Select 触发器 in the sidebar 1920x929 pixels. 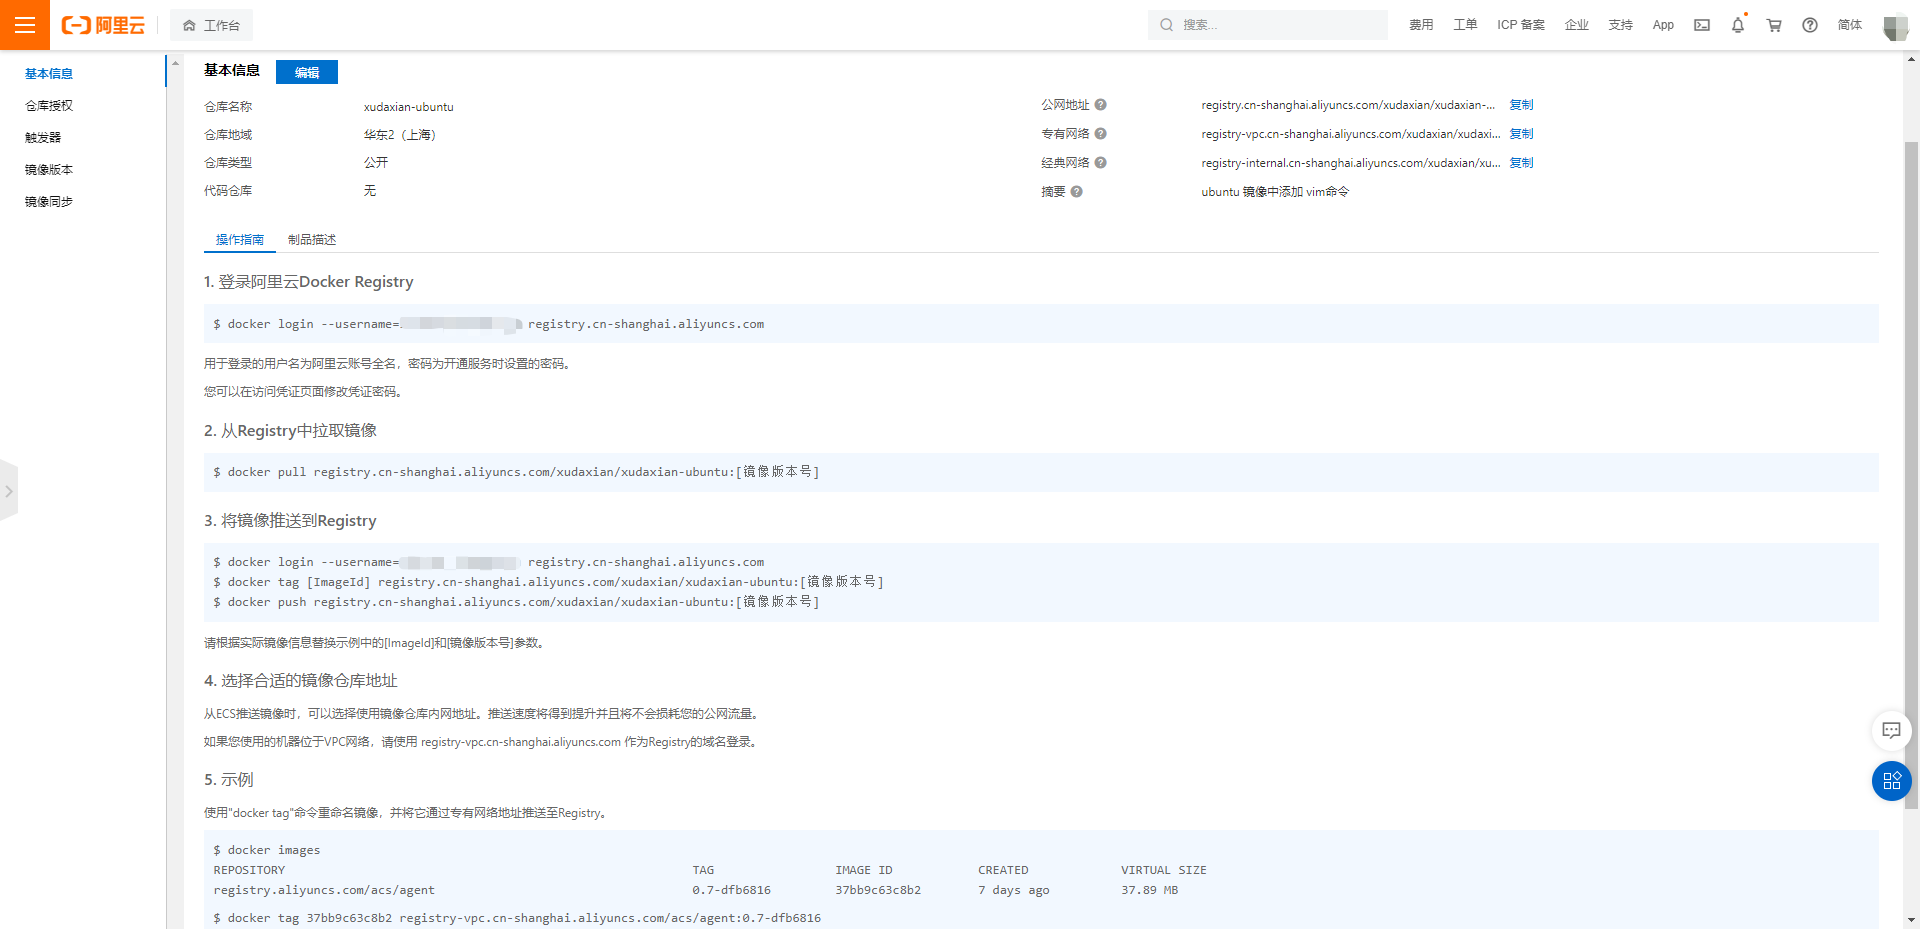(43, 138)
